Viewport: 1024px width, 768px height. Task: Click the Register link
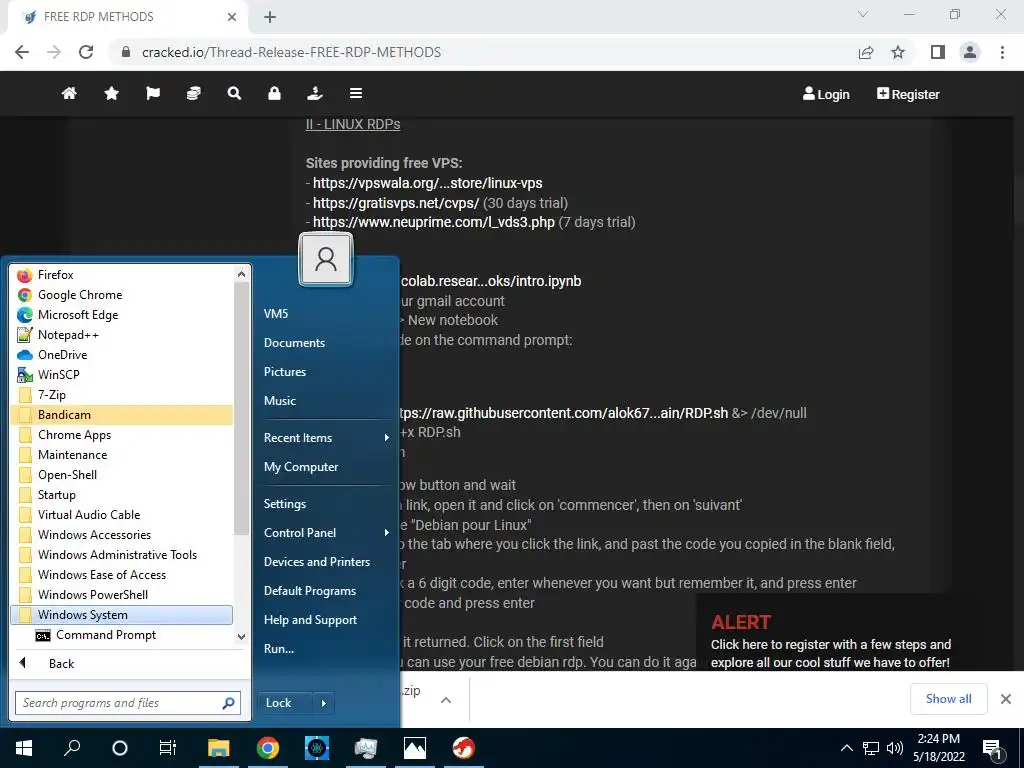click(908, 94)
